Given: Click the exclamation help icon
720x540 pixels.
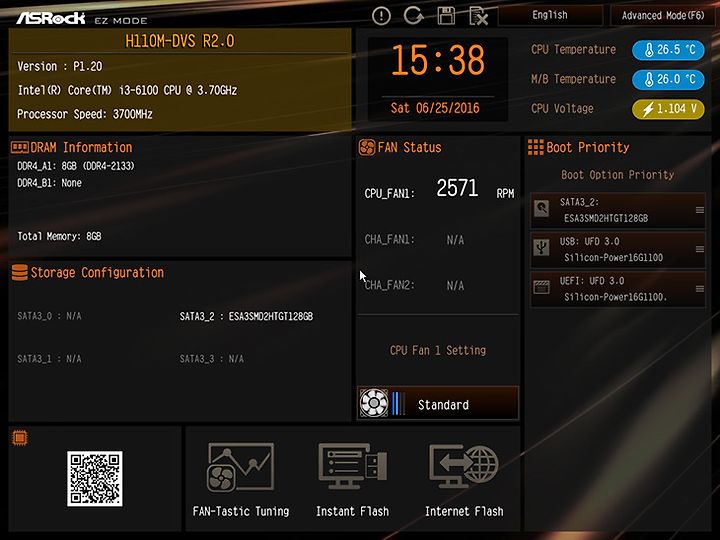Looking at the screenshot, I should [381, 16].
